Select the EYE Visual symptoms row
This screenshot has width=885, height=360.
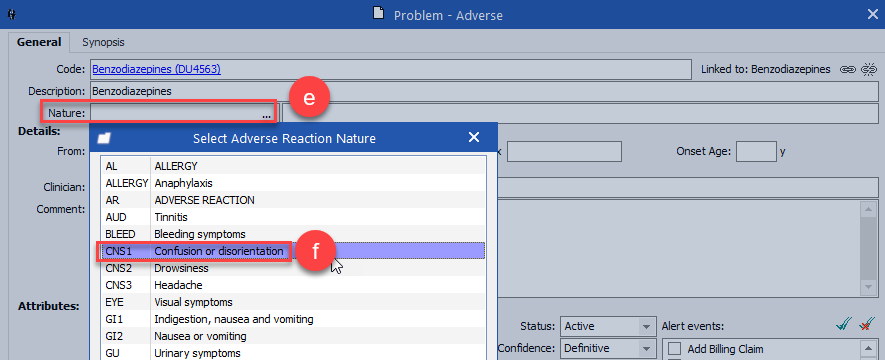[293, 302]
